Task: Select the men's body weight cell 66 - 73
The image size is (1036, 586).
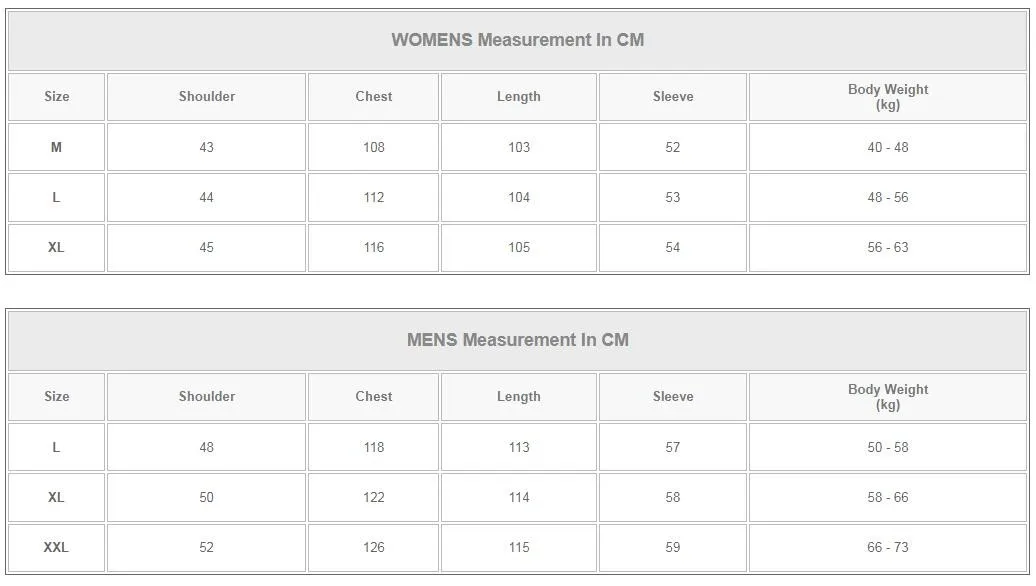Action: click(x=887, y=547)
